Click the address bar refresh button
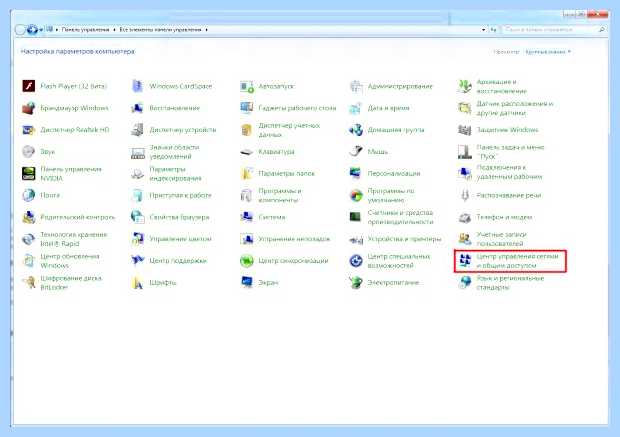620x437 pixels. pos(493,30)
